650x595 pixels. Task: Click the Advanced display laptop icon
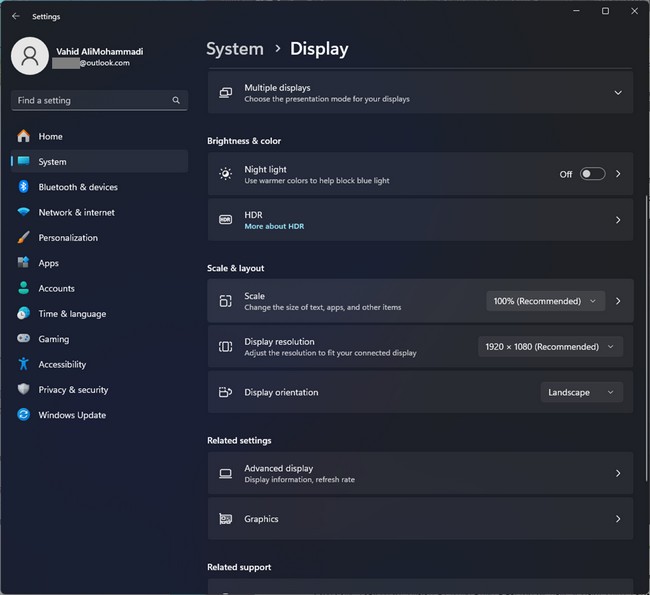226,473
